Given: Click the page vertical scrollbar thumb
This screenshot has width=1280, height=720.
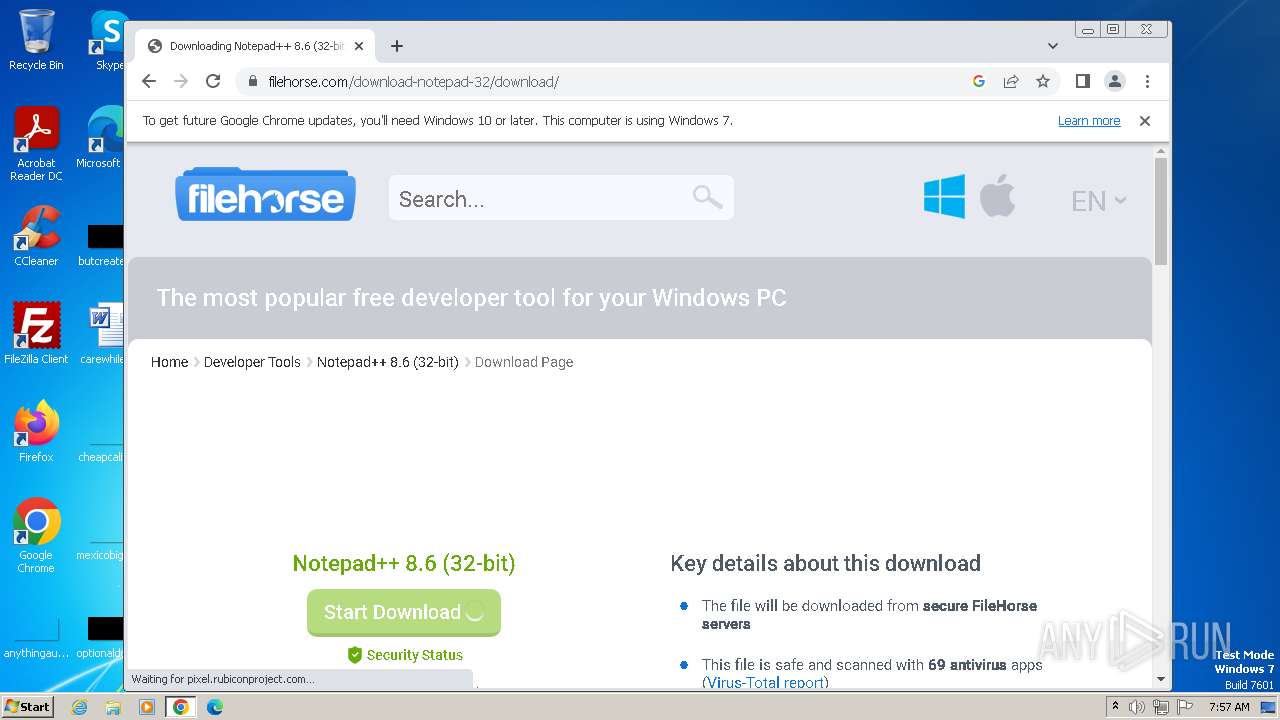Looking at the screenshot, I should coord(1161,211).
